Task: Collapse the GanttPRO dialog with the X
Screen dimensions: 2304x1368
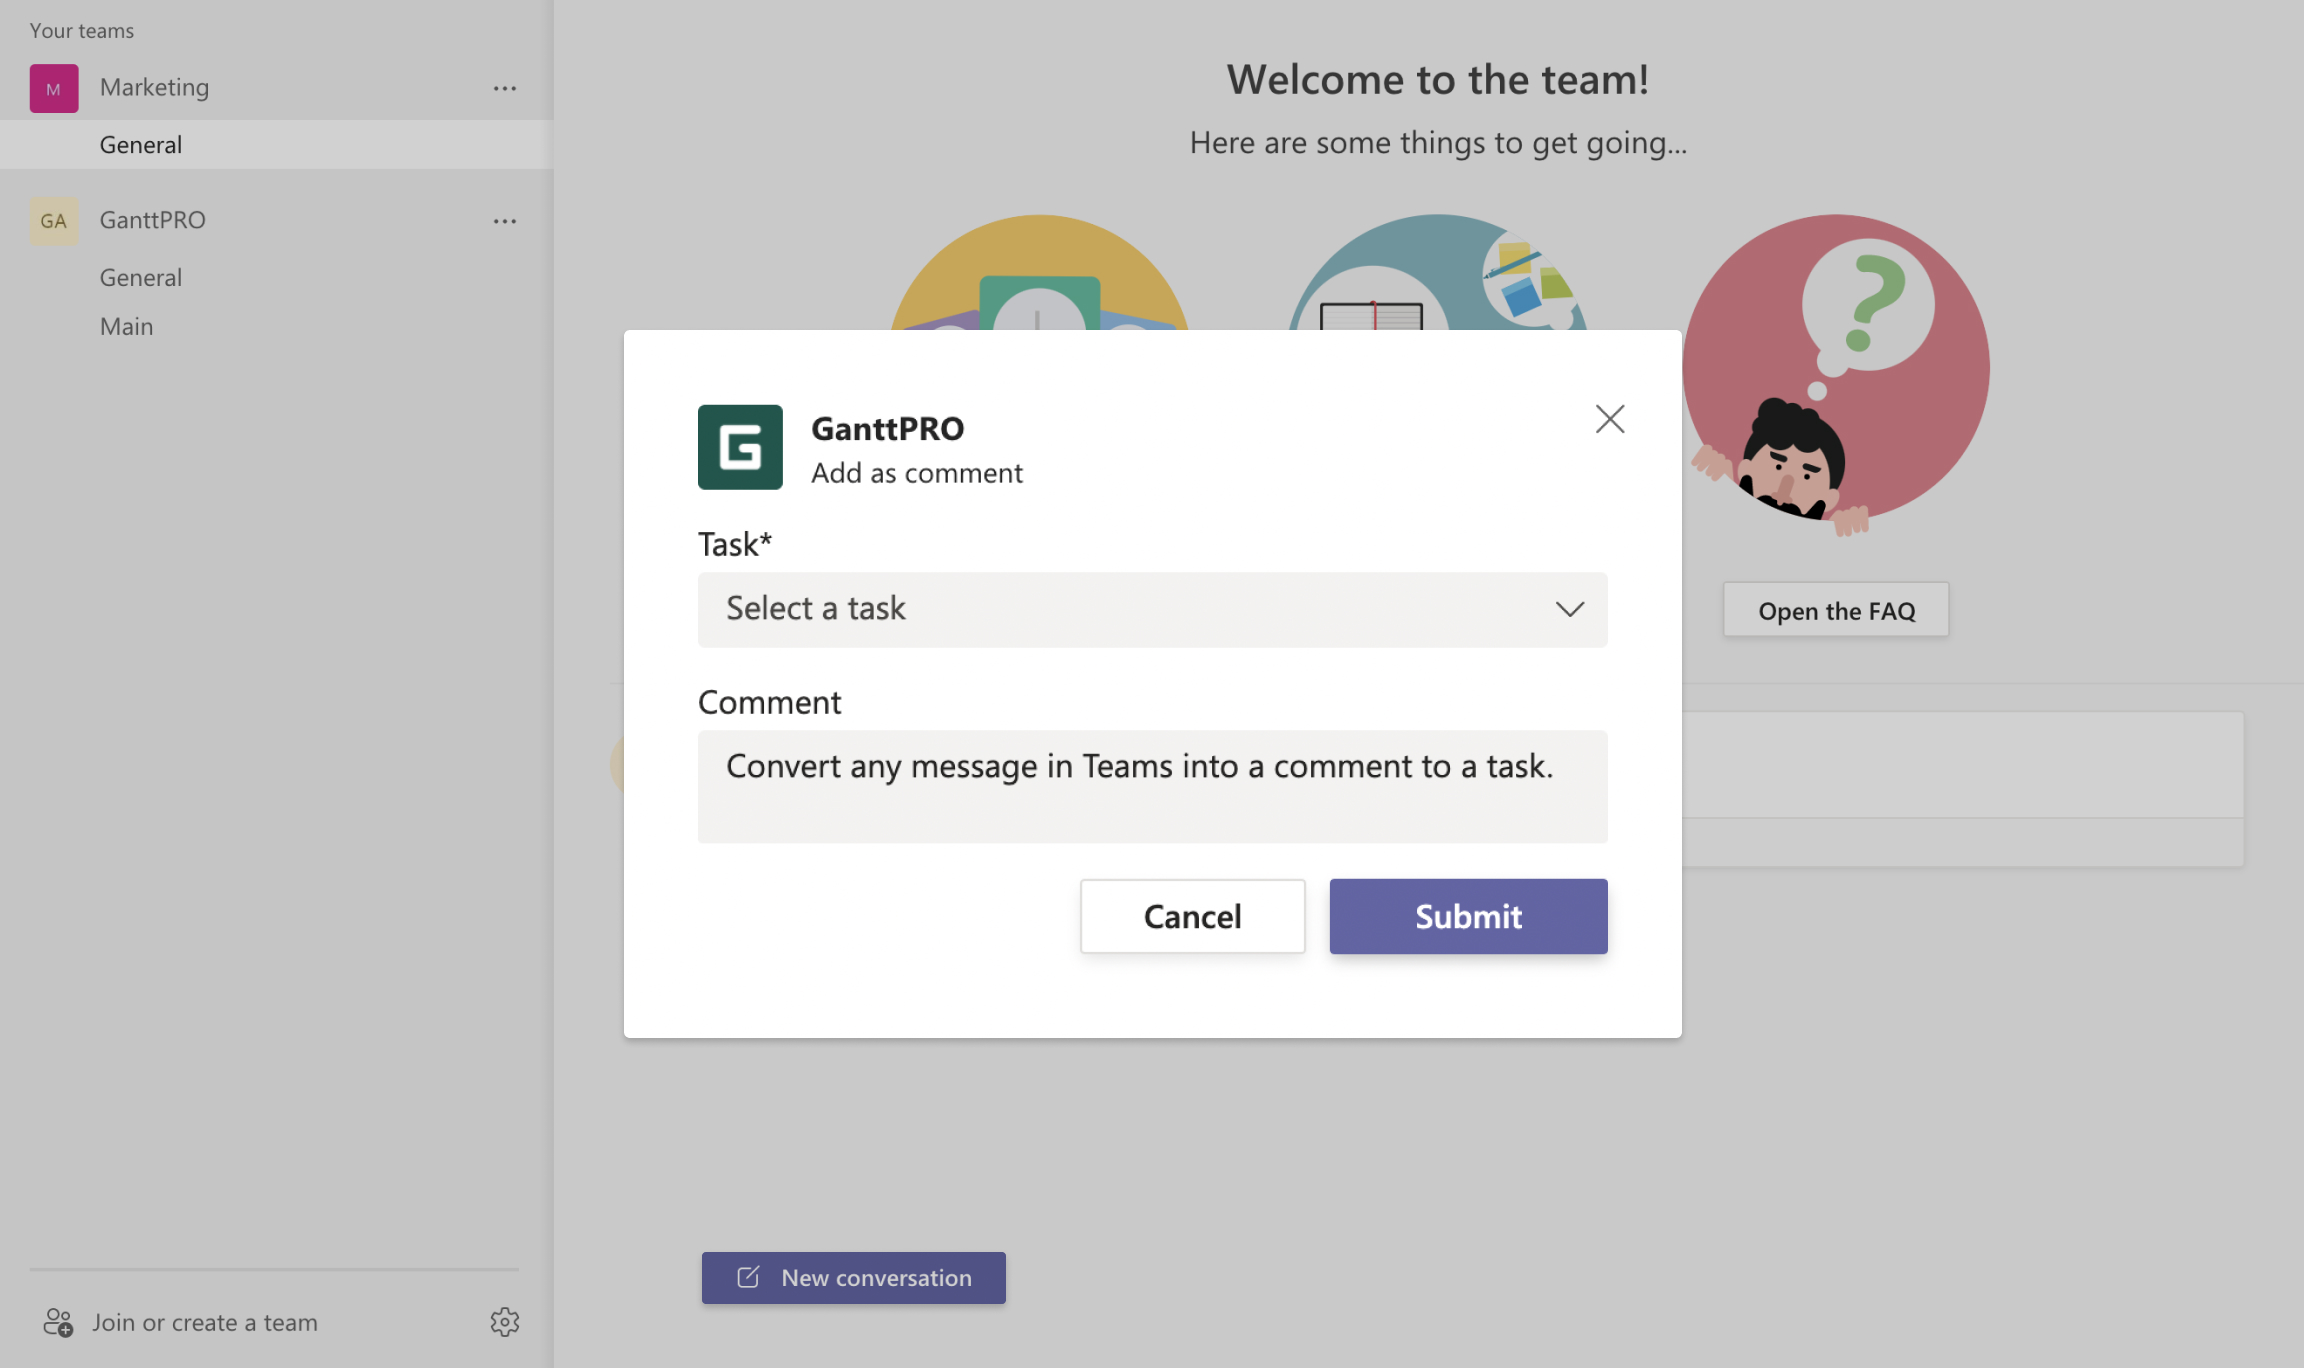Action: [x=1609, y=419]
